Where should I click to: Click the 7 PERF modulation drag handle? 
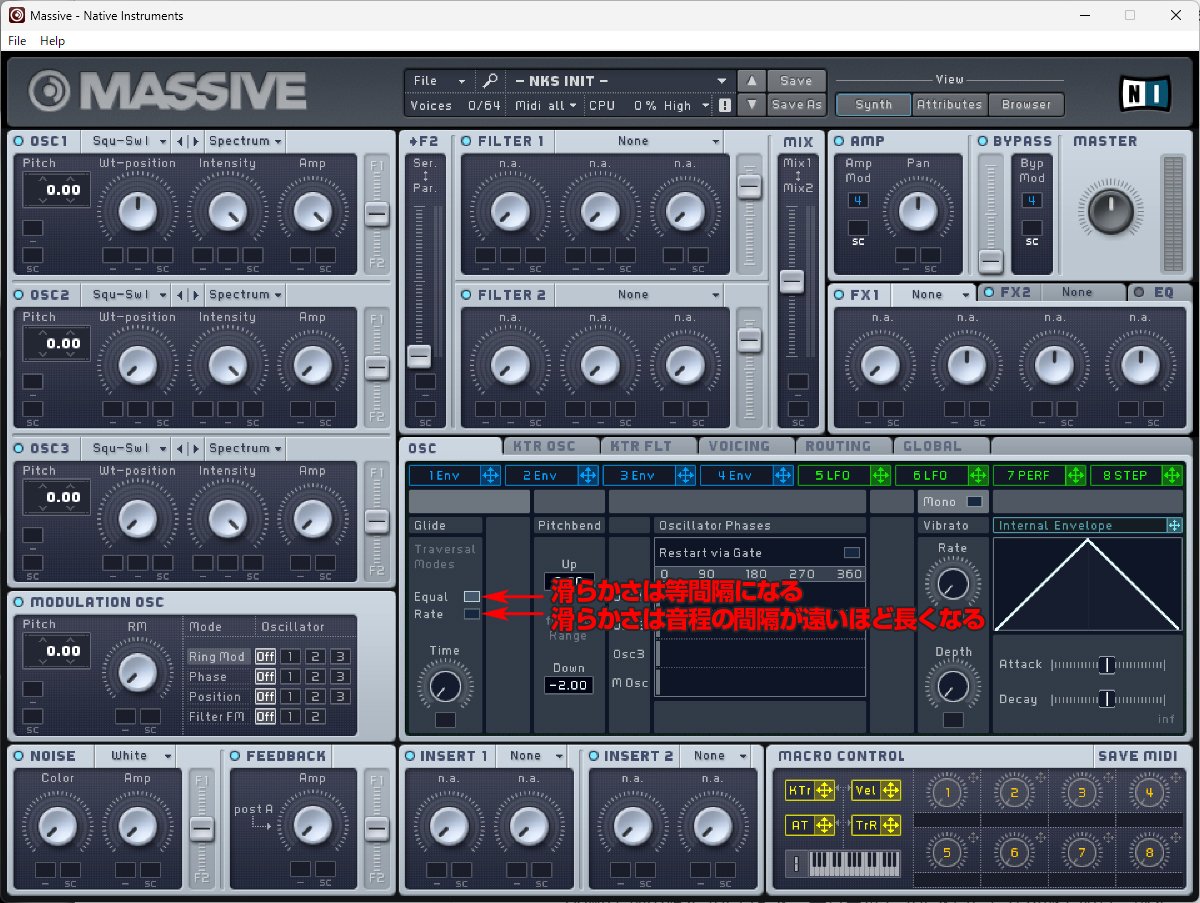point(1076,475)
